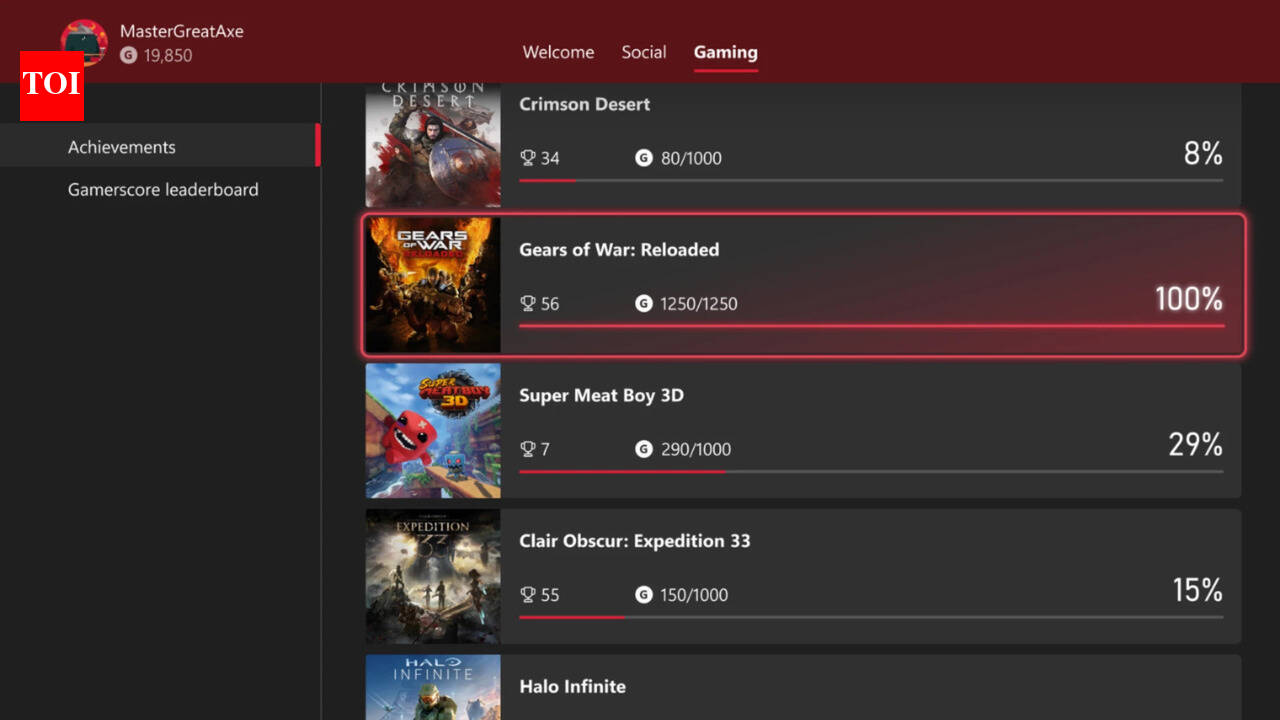This screenshot has width=1280, height=720.
Task: Switch to the Social tab
Action: [x=644, y=52]
